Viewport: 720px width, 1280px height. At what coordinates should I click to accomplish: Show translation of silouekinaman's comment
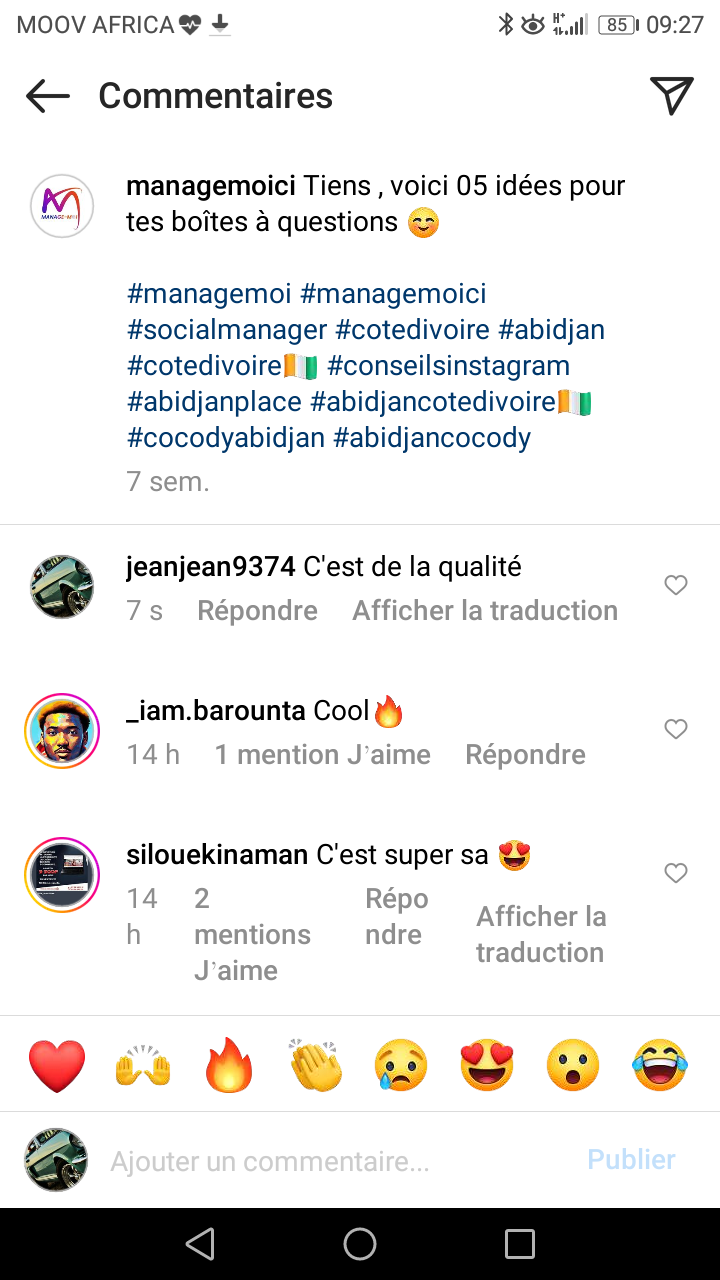tap(541, 934)
